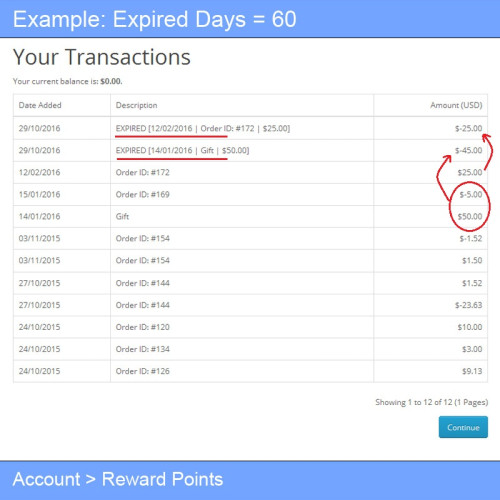Click the $-25.00 amount in first row
Image resolution: width=500 pixels, height=500 pixels.
(x=469, y=128)
